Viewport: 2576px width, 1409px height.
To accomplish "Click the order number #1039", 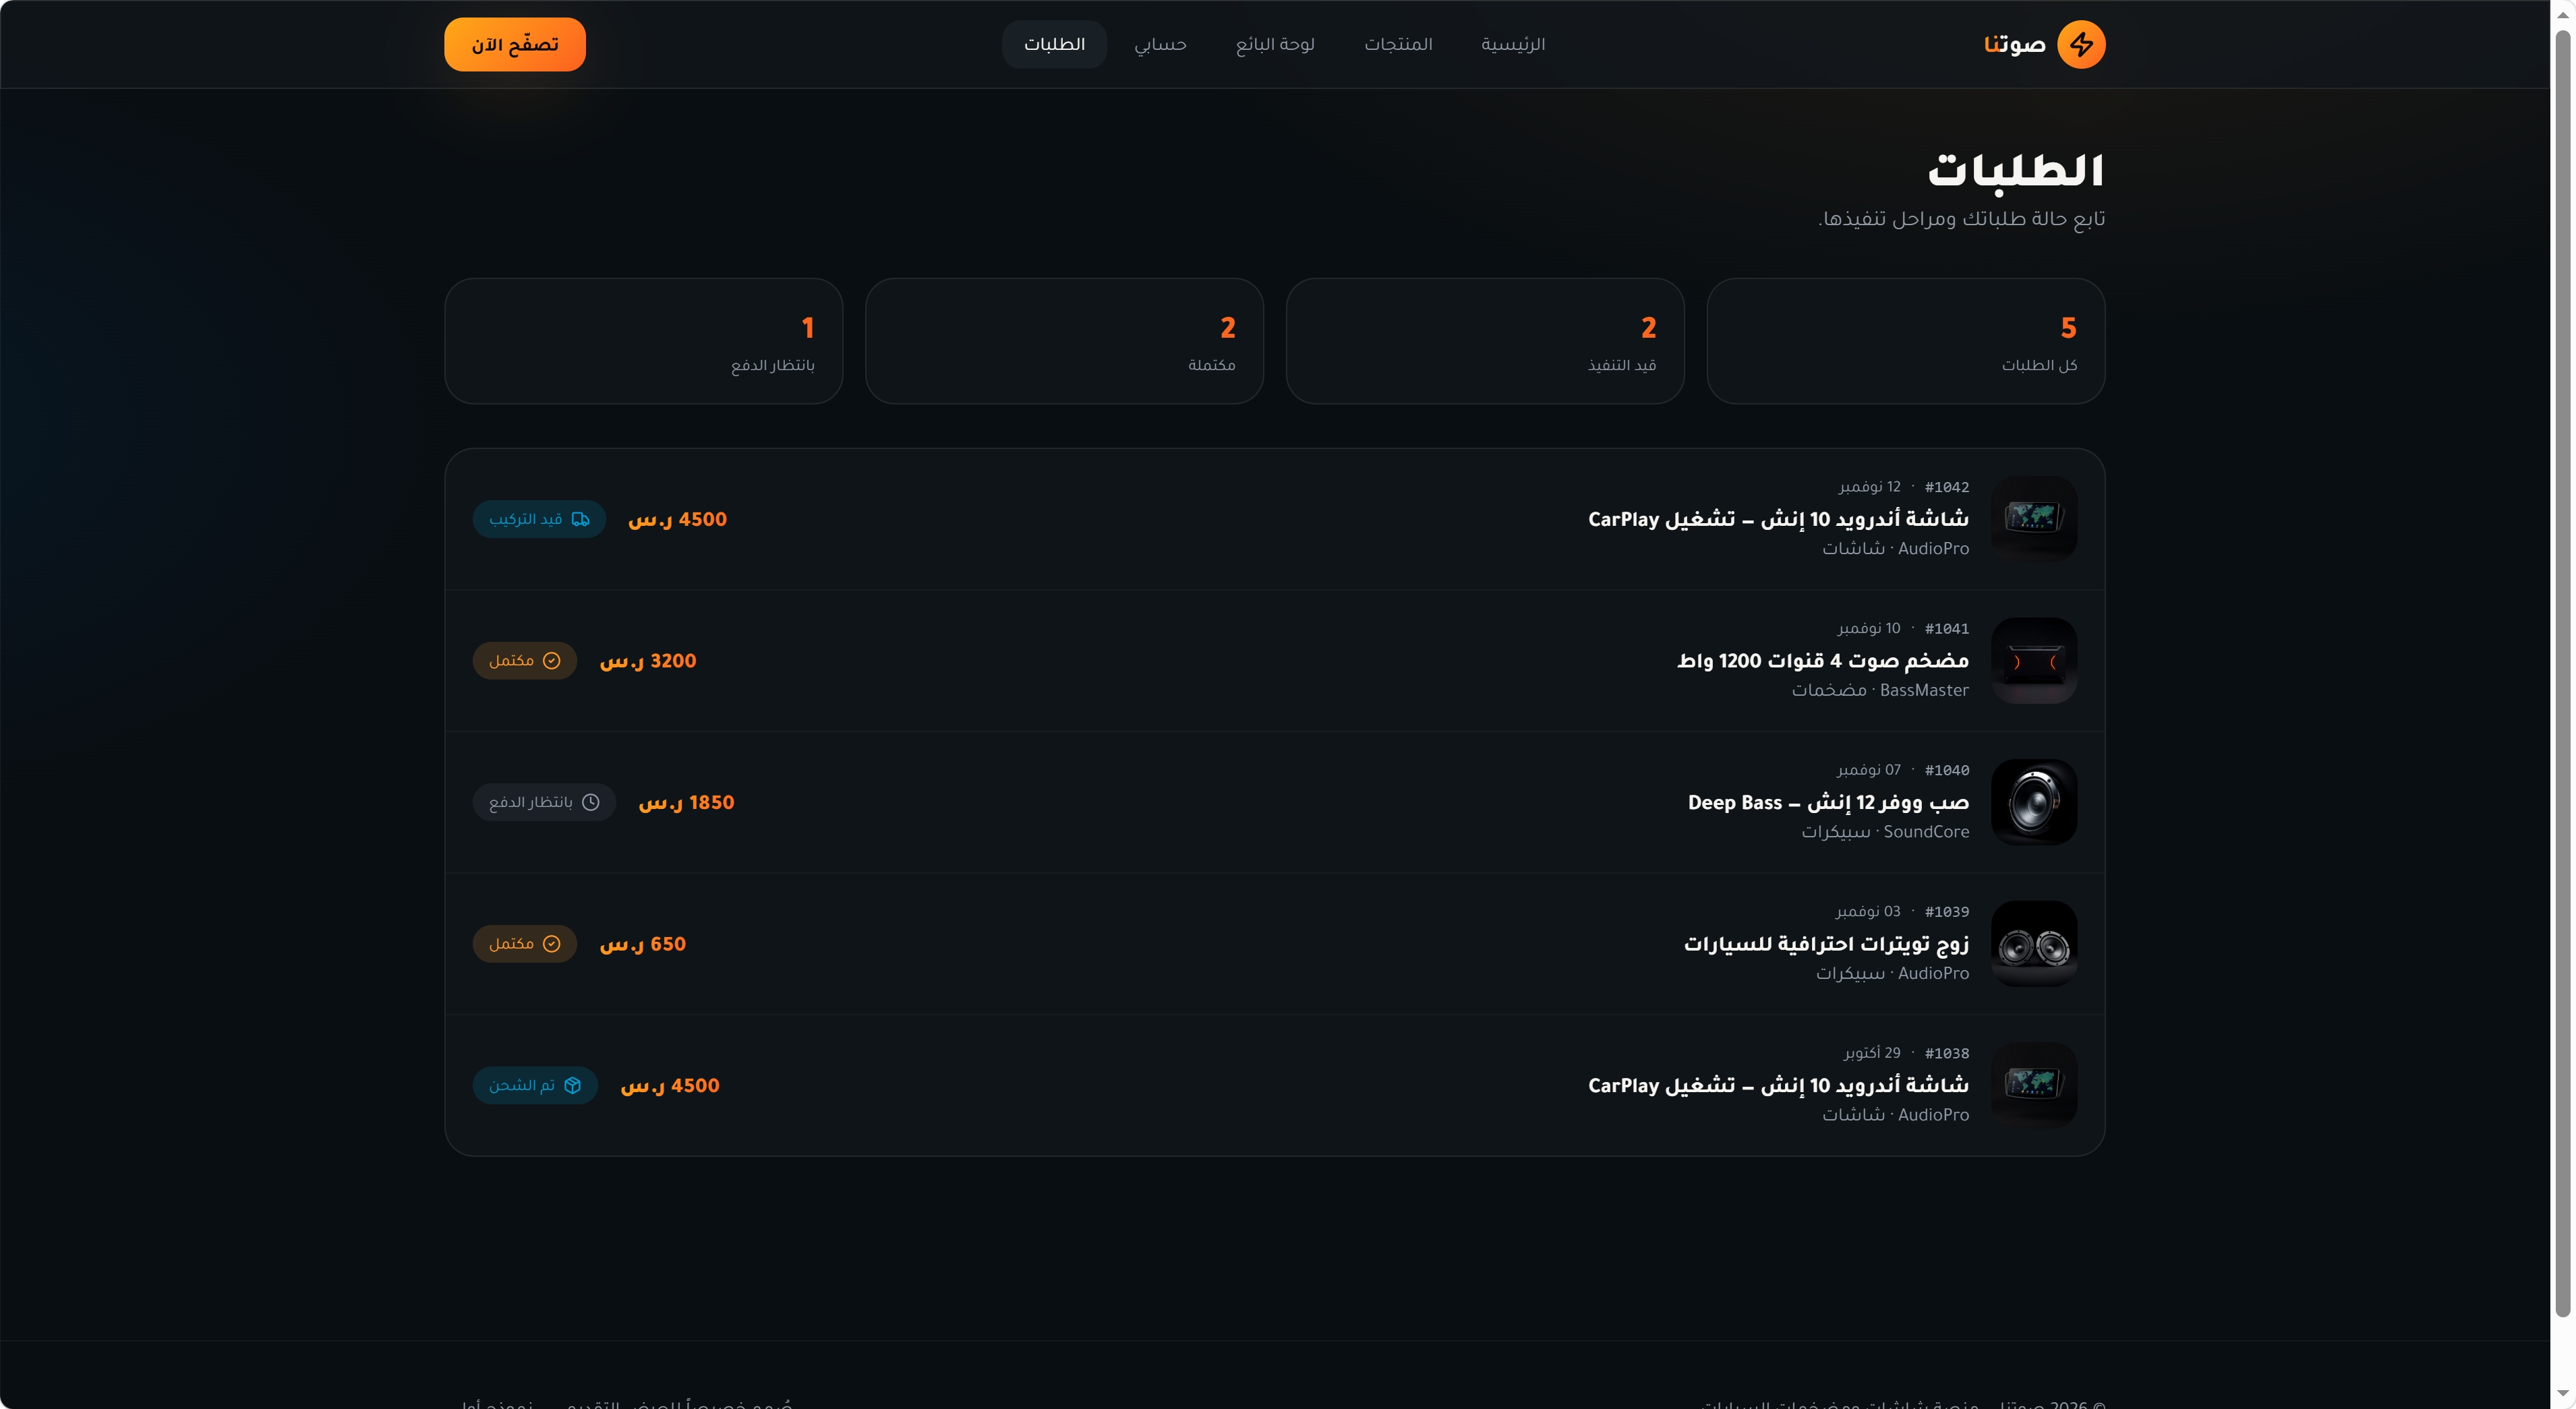I will click(x=1947, y=912).
